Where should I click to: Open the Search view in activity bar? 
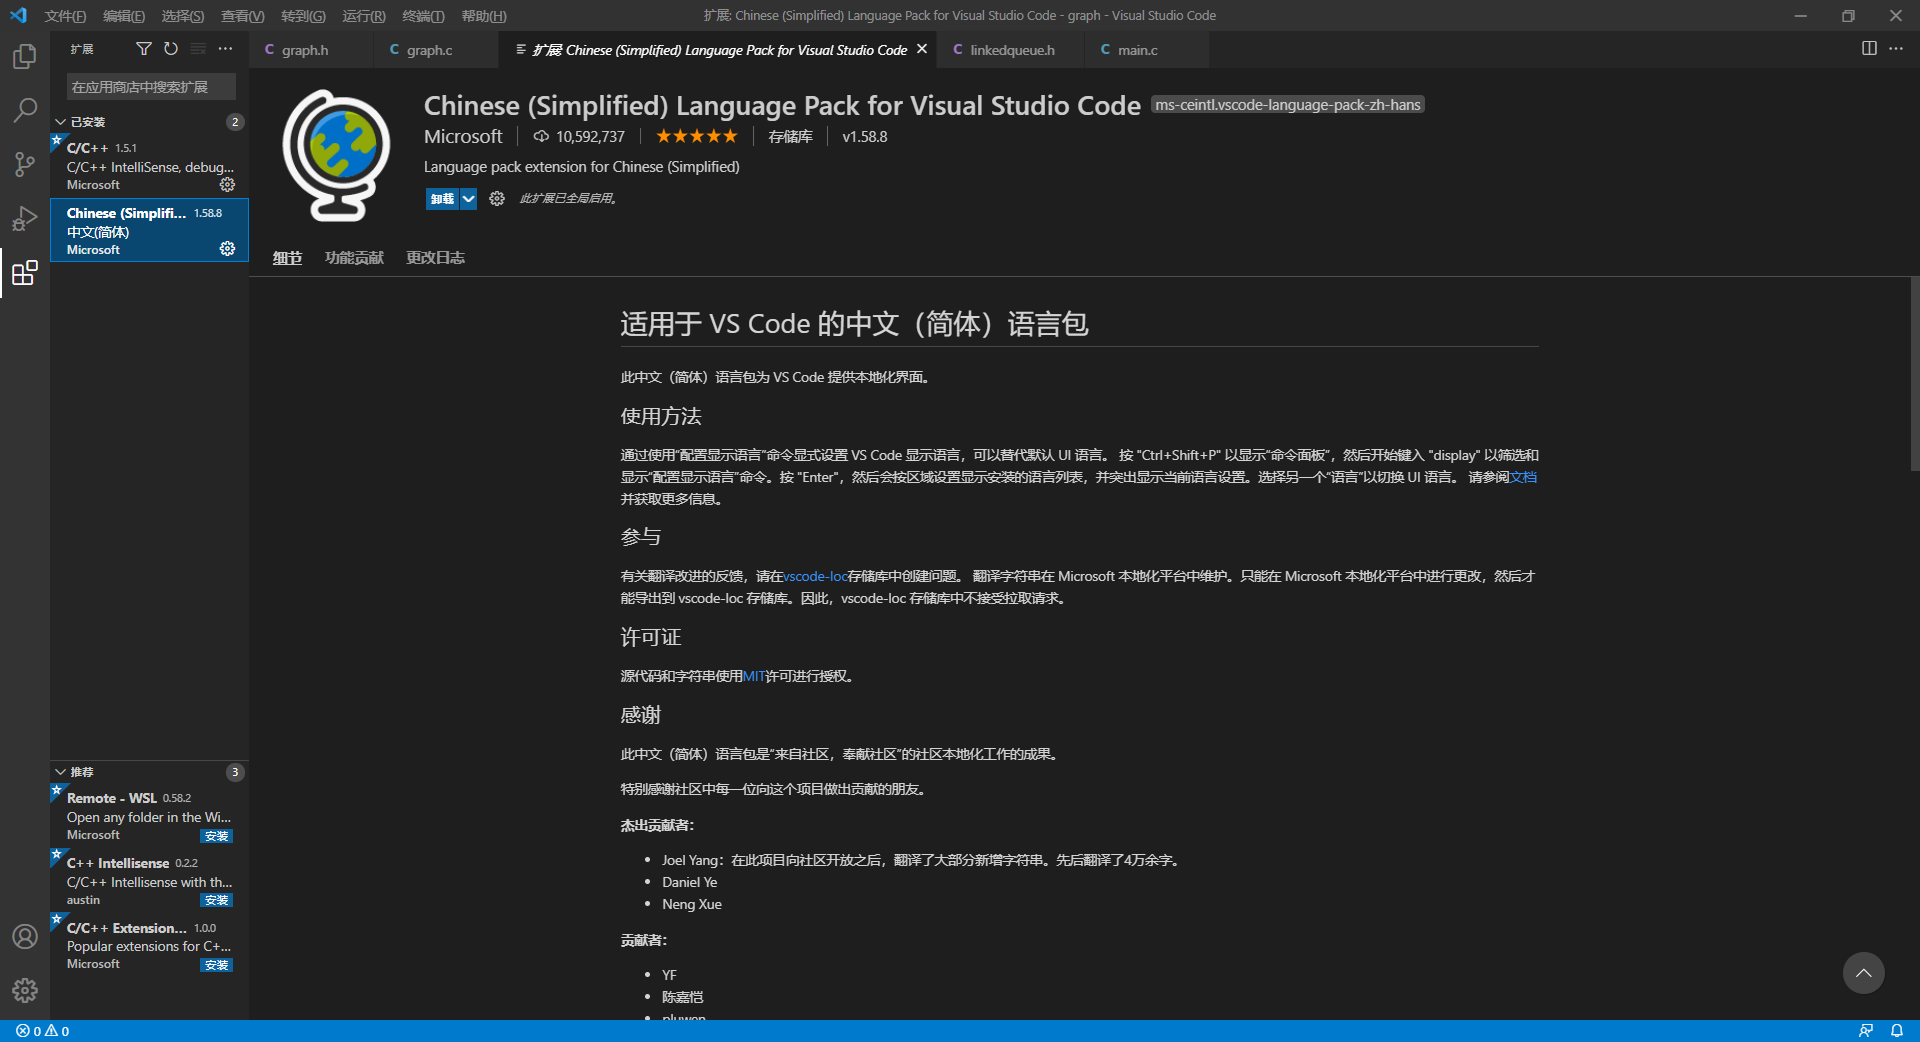[25, 110]
